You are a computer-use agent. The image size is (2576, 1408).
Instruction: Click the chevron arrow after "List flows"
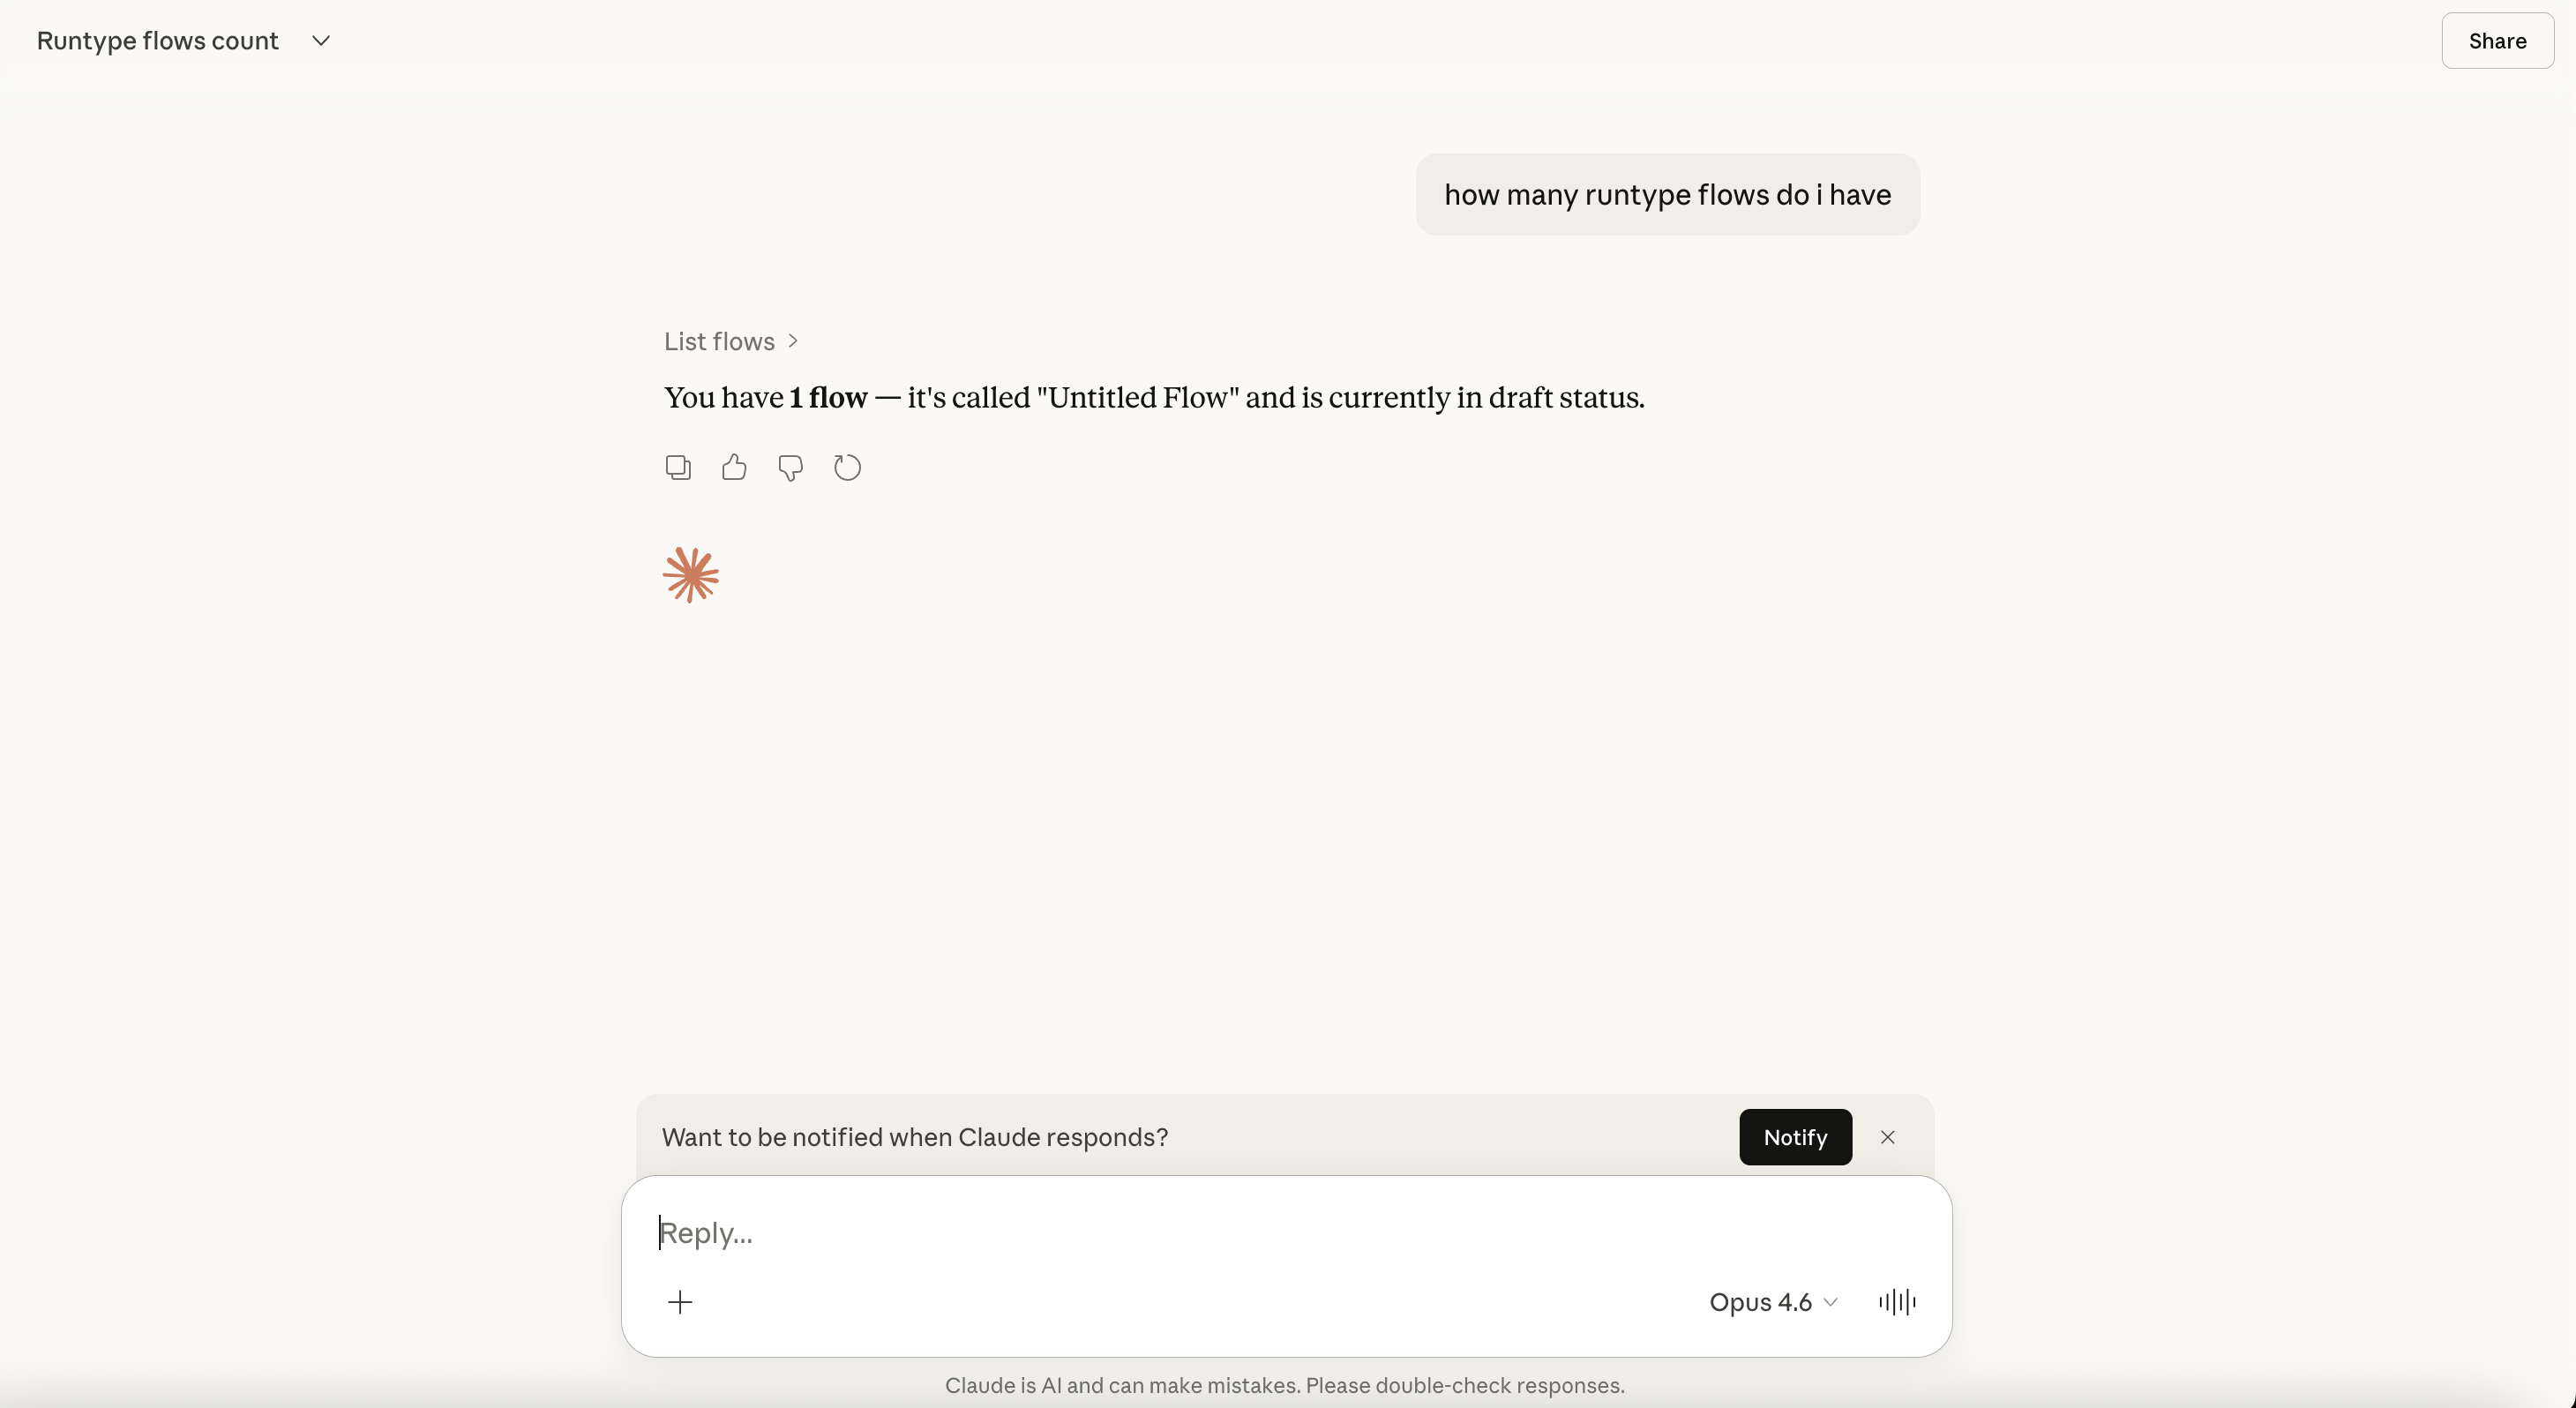(793, 341)
